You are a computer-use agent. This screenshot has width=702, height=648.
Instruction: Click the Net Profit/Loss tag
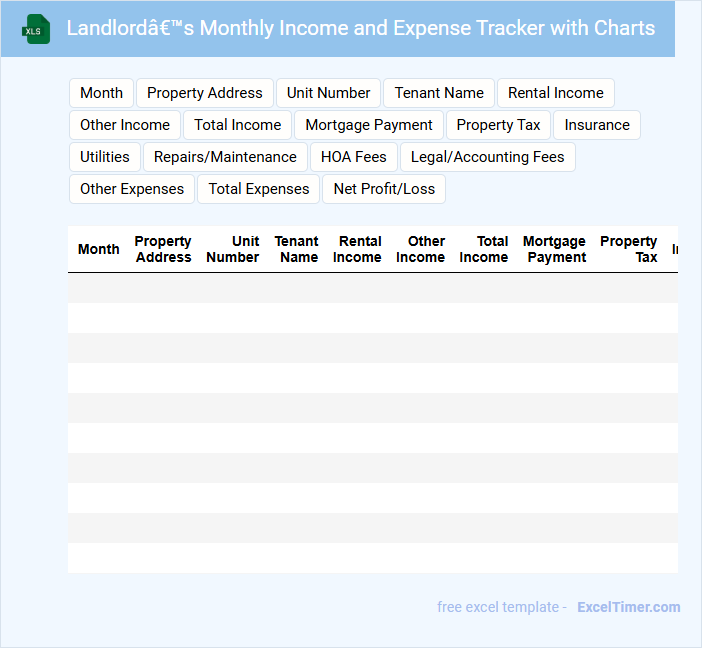(384, 189)
